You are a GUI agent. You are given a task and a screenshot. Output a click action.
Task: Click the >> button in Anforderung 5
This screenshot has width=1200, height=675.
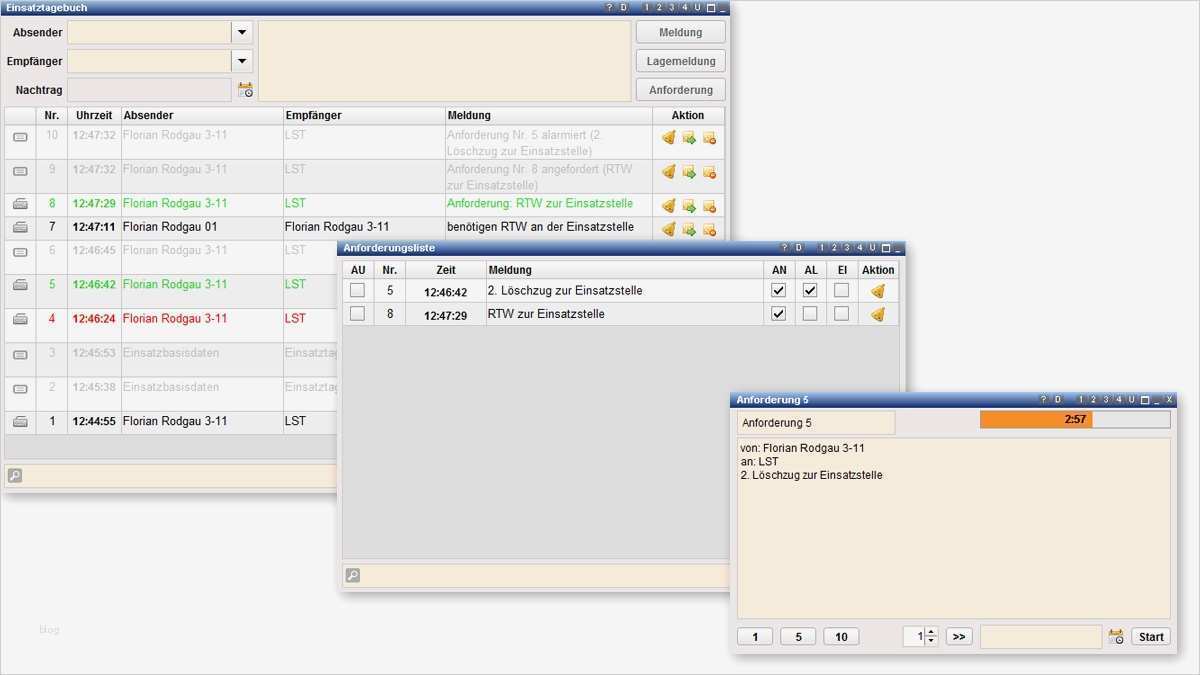click(959, 637)
